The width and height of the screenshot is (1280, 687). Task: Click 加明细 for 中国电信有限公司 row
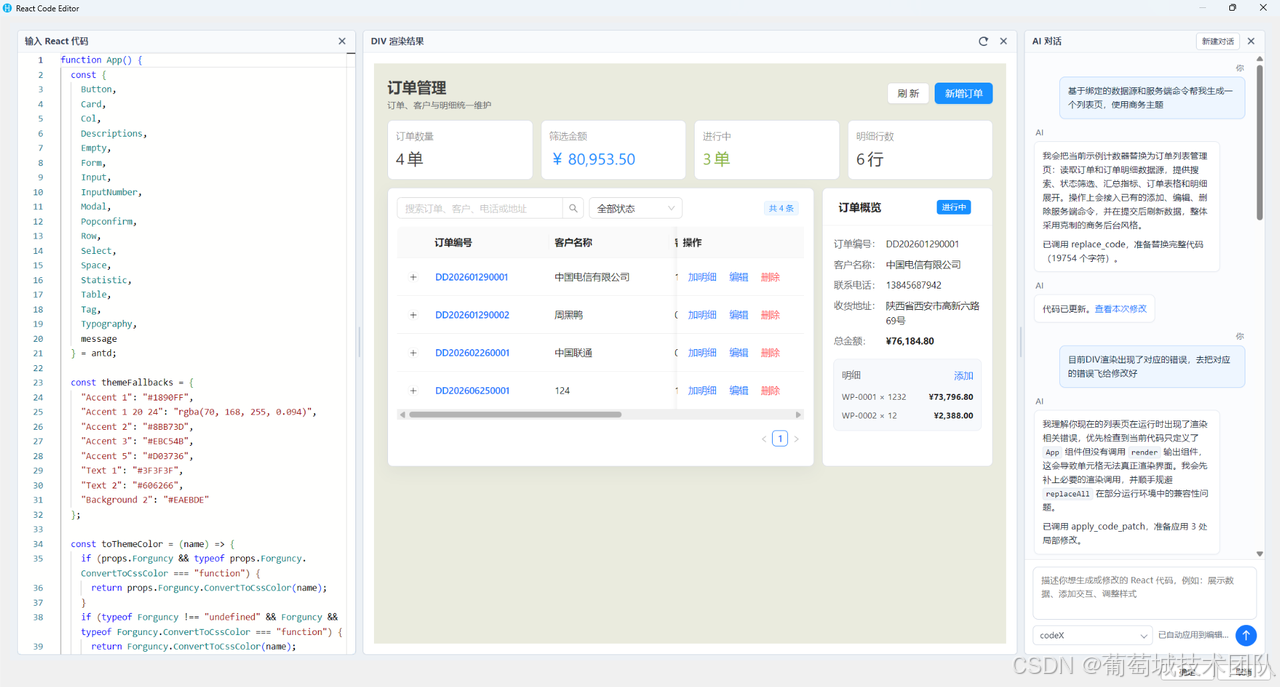point(702,277)
